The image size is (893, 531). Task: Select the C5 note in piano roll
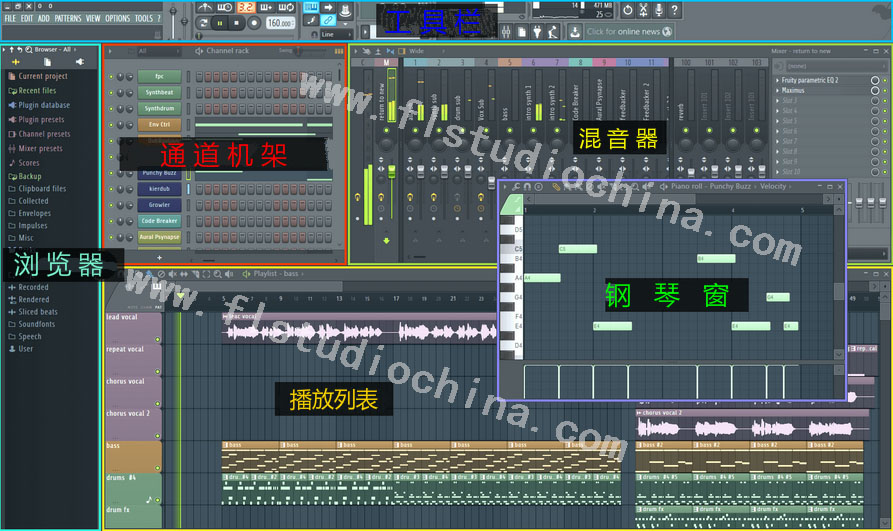(578, 249)
